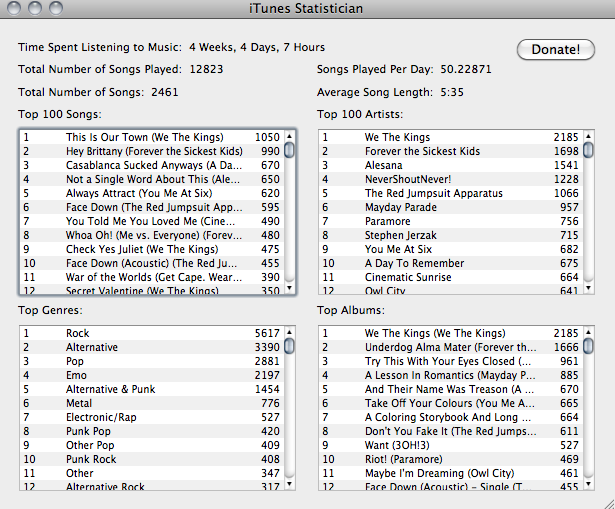
Task: Select the Other Pop genre
Action: tap(152, 445)
